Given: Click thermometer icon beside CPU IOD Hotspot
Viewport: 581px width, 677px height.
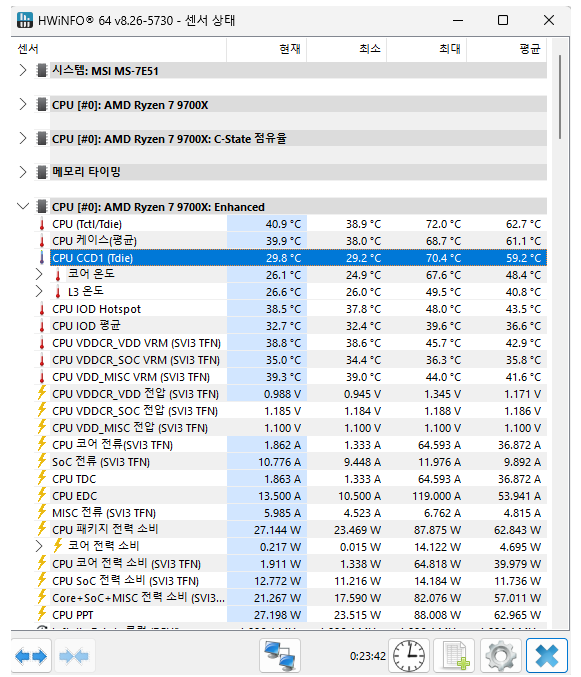Looking at the screenshot, I should (42, 309).
